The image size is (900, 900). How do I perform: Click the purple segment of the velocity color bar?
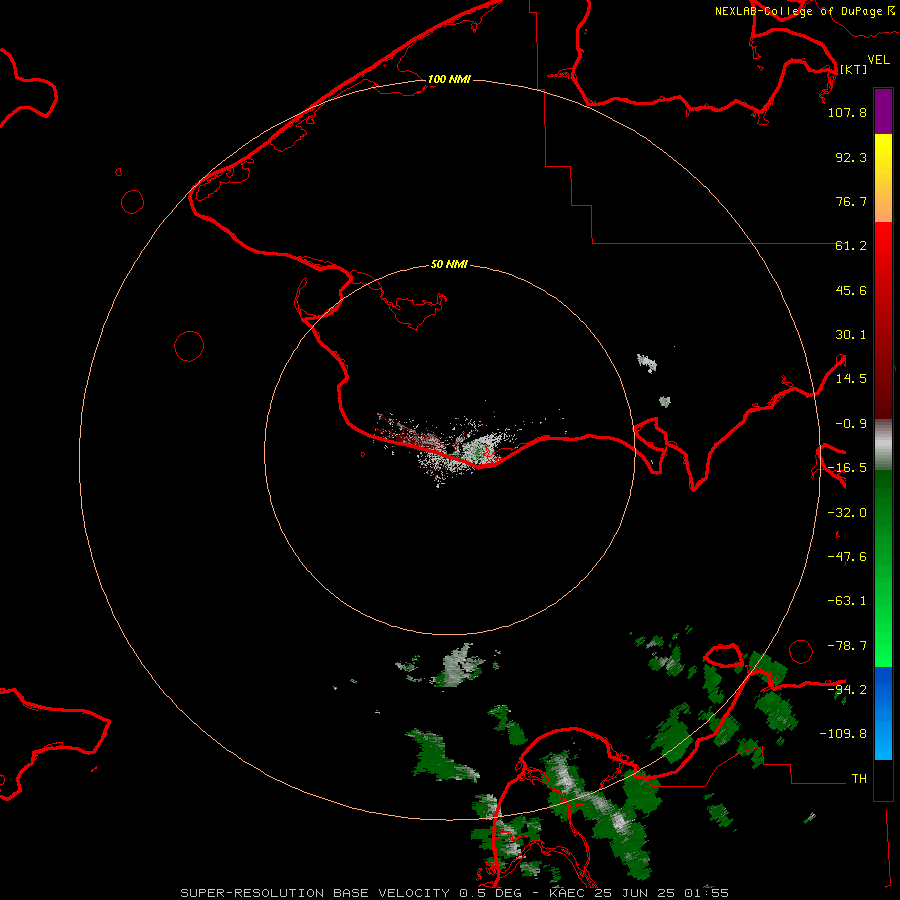pos(883,111)
